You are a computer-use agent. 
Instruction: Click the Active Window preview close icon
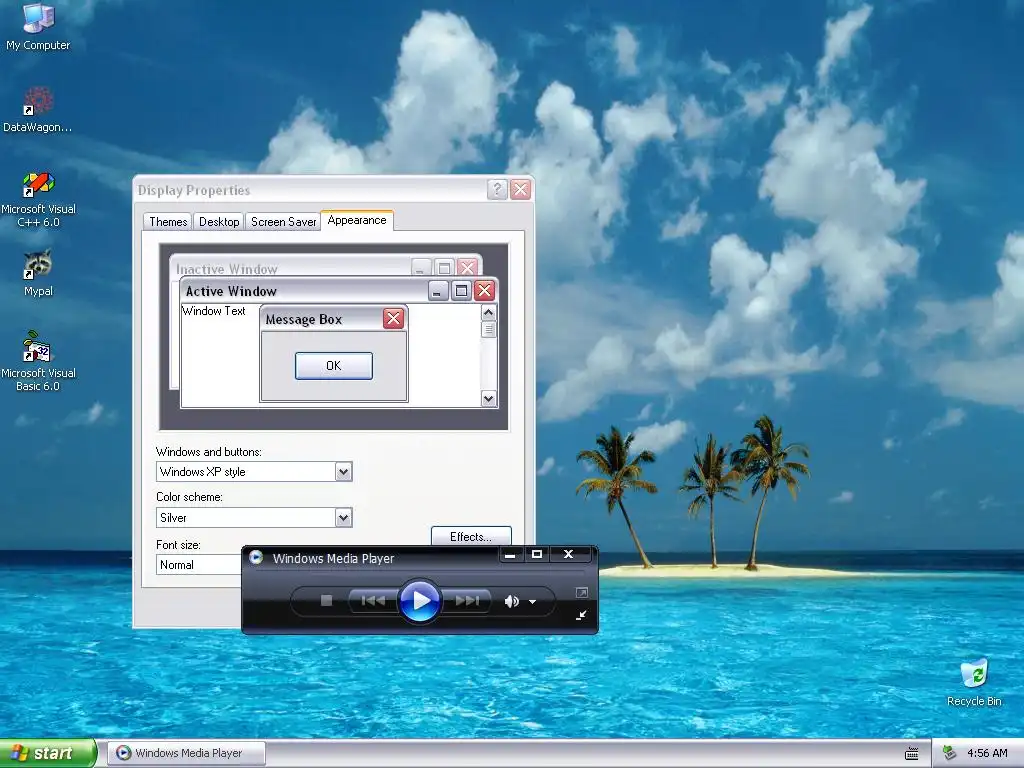point(484,291)
